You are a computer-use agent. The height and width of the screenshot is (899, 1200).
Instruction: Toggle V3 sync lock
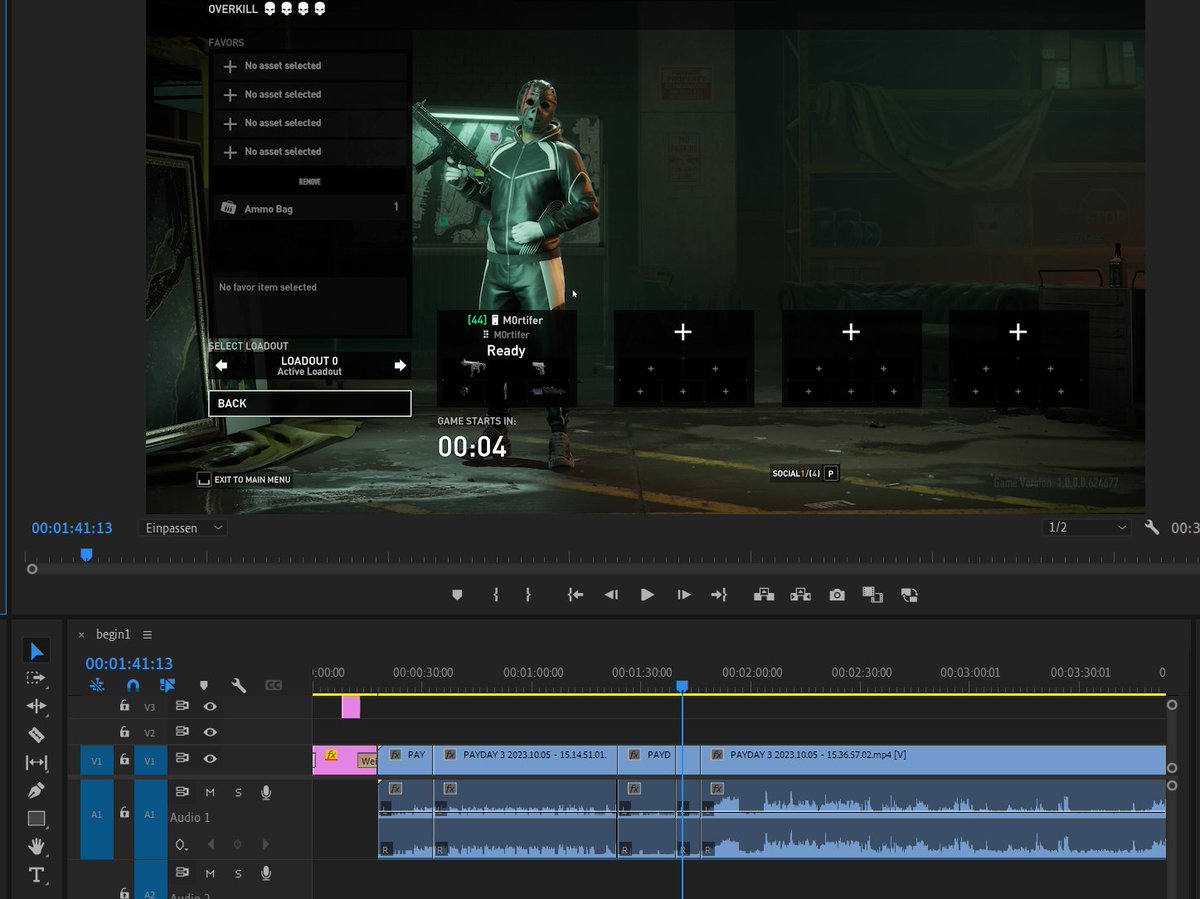click(x=183, y=706)
